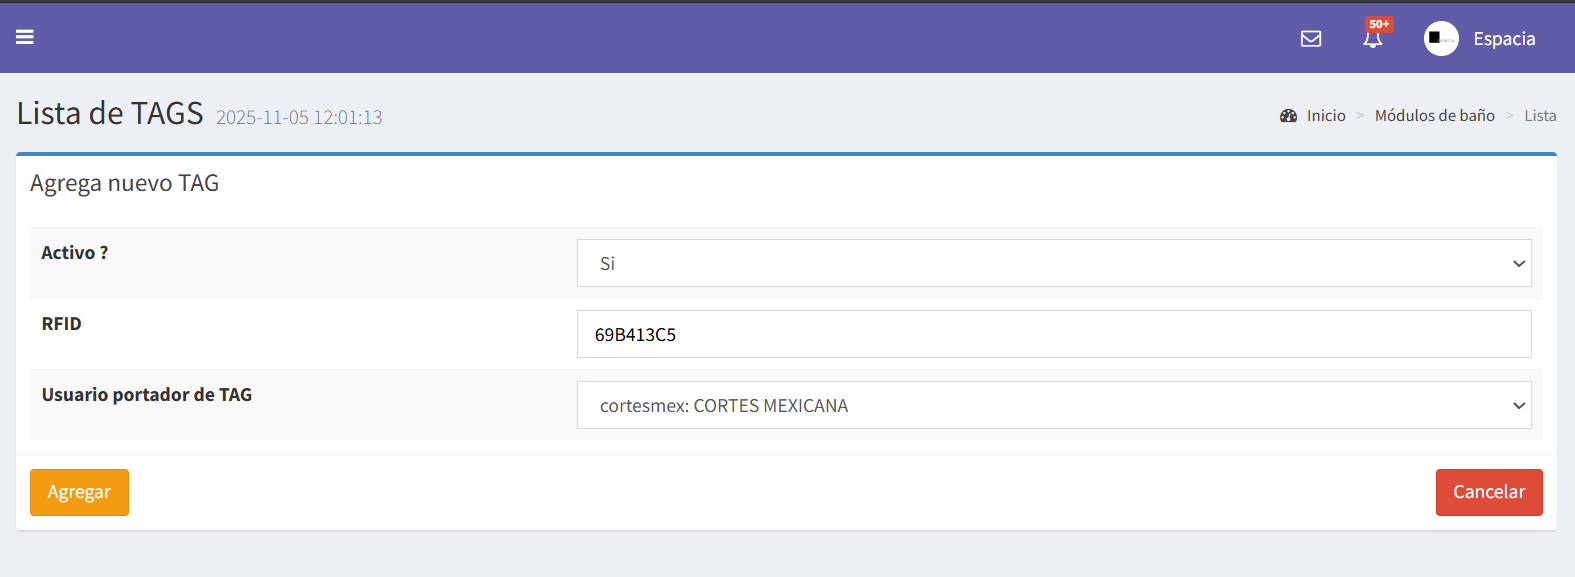Go to Inicio breadcrumb link
1575x577 pixels.
pos(1326,116)
